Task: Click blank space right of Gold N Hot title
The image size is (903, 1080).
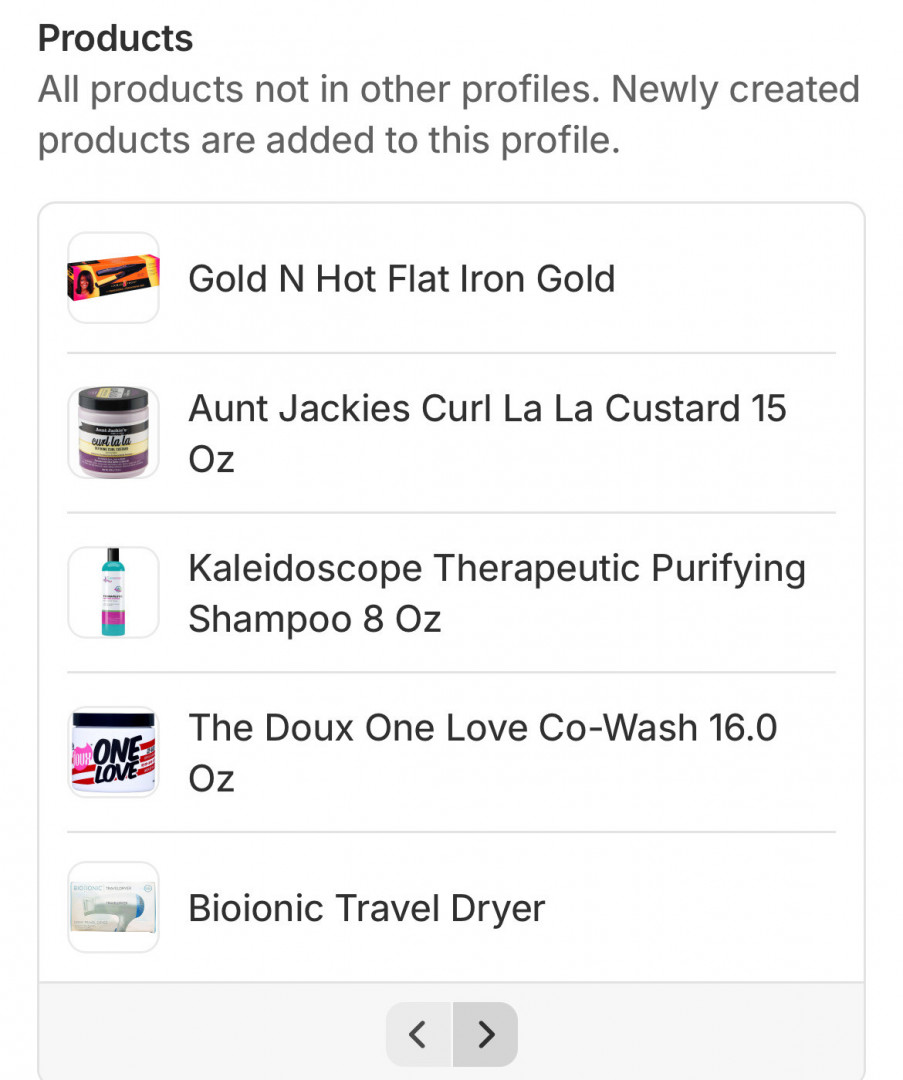Action: click(730, 278)
